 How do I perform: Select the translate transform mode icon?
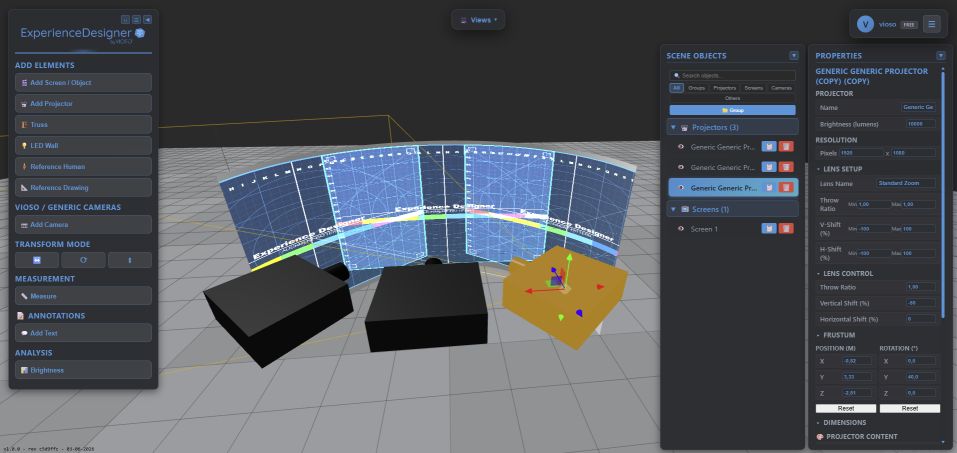(37, 260)
